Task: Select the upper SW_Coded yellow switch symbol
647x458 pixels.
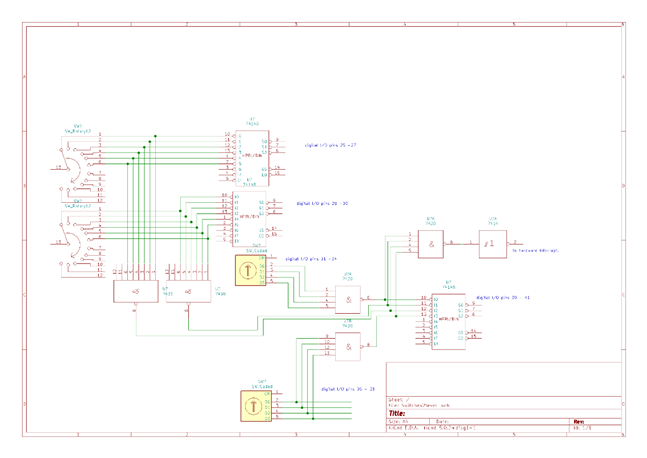Action: point(250,270)
